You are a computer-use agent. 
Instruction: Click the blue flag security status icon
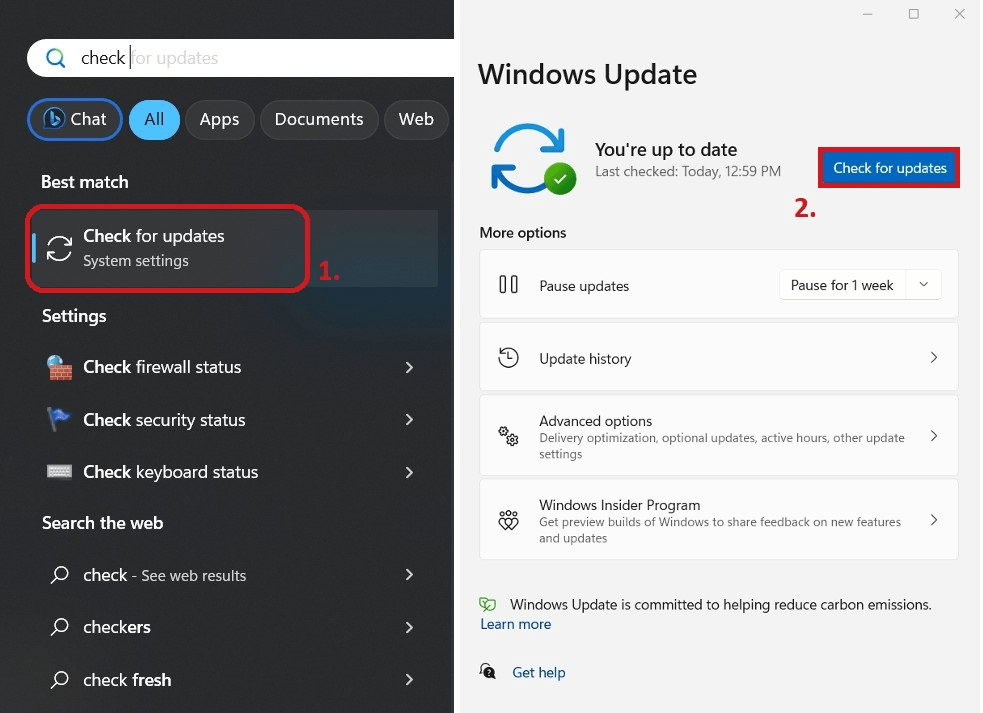click(x=59, y=419)
